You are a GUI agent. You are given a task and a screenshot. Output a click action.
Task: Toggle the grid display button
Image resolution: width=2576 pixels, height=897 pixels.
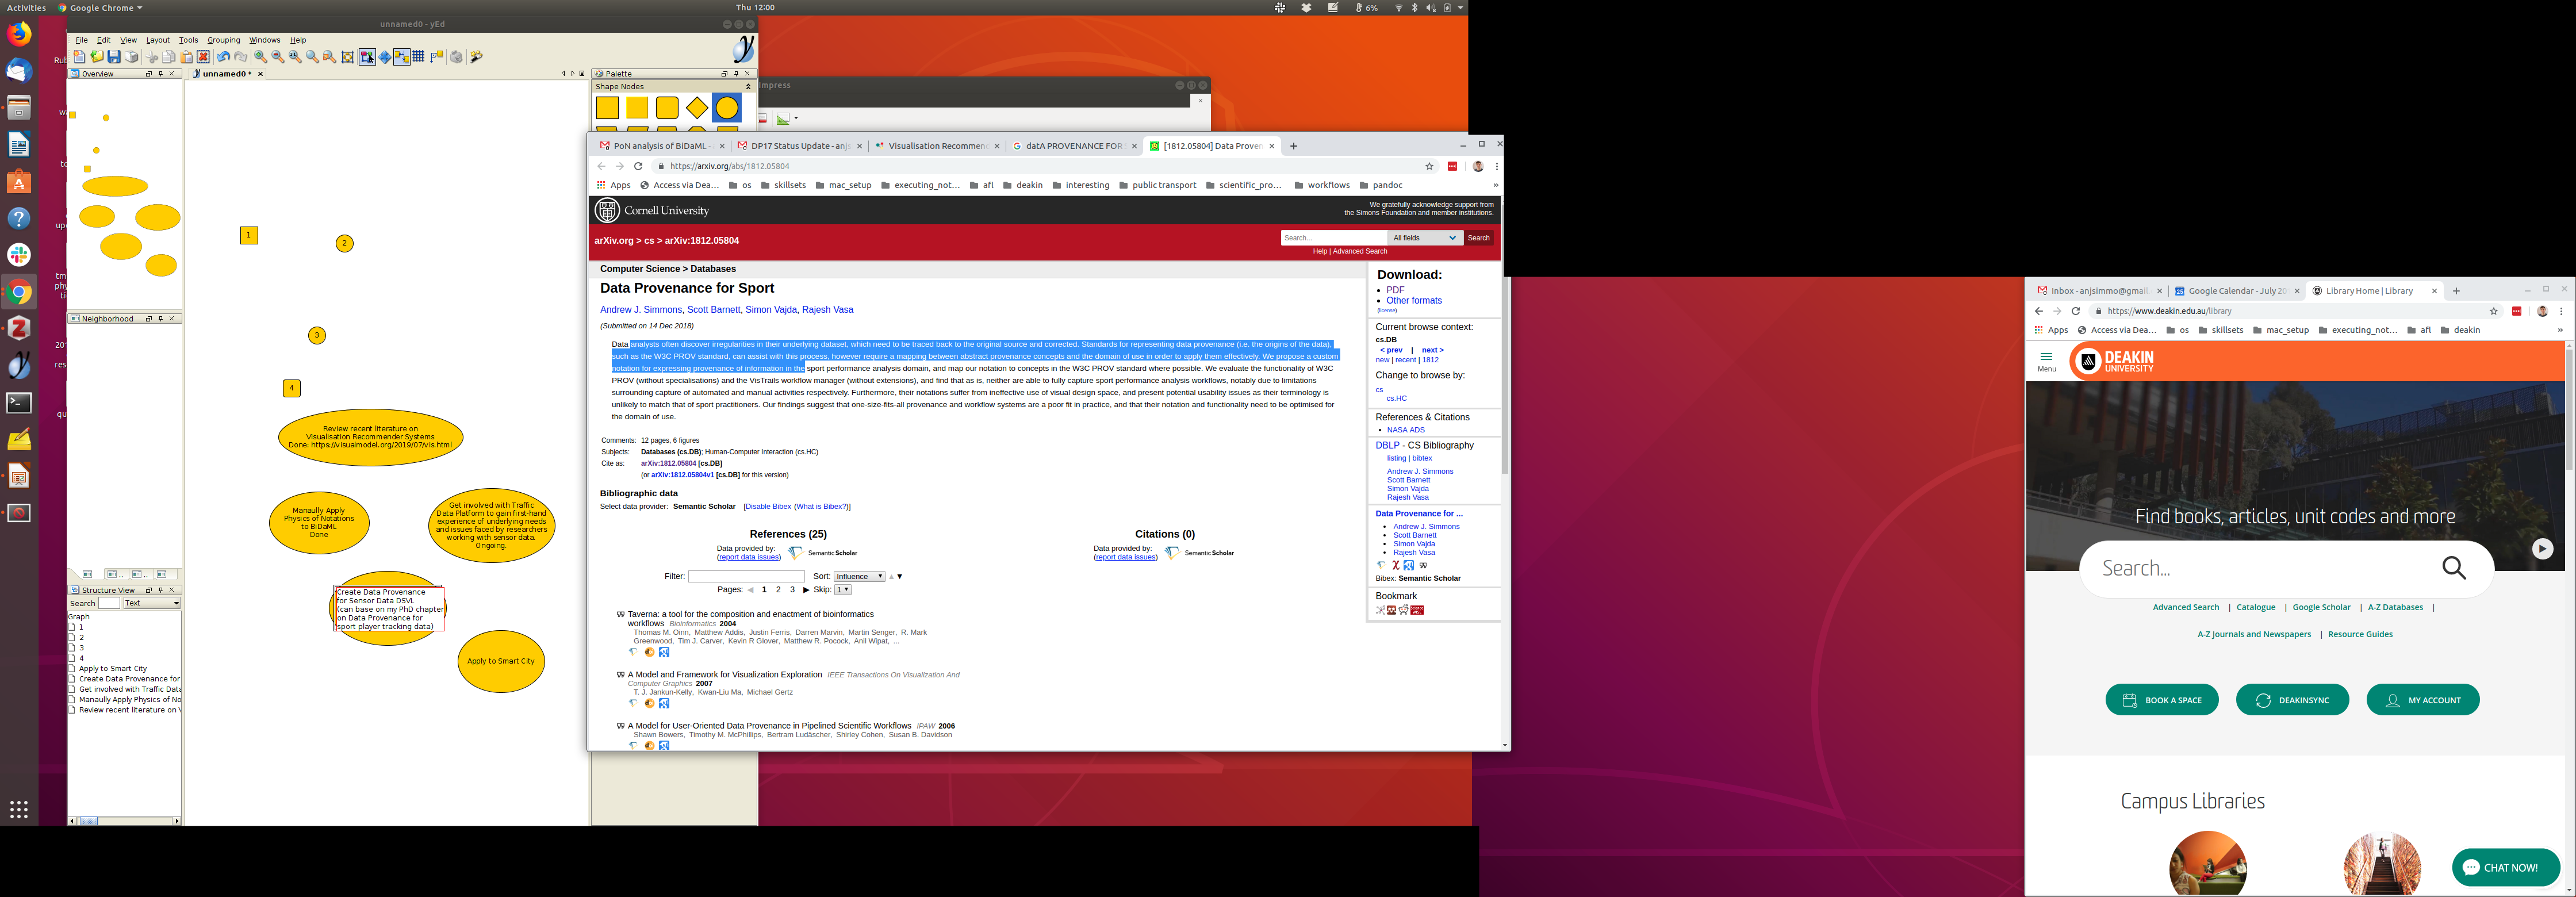coord(418,57)
